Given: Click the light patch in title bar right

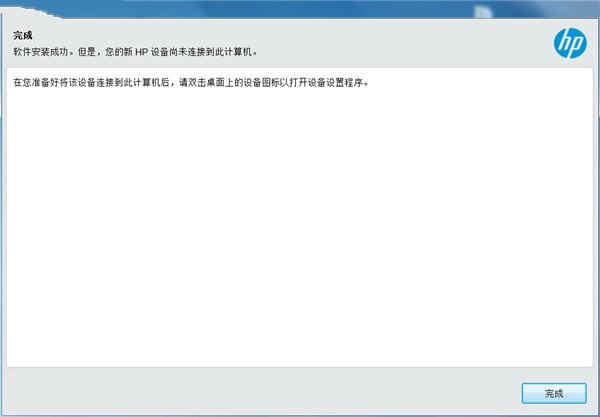Looking at the screenshot, I should [x=483, y=12].
